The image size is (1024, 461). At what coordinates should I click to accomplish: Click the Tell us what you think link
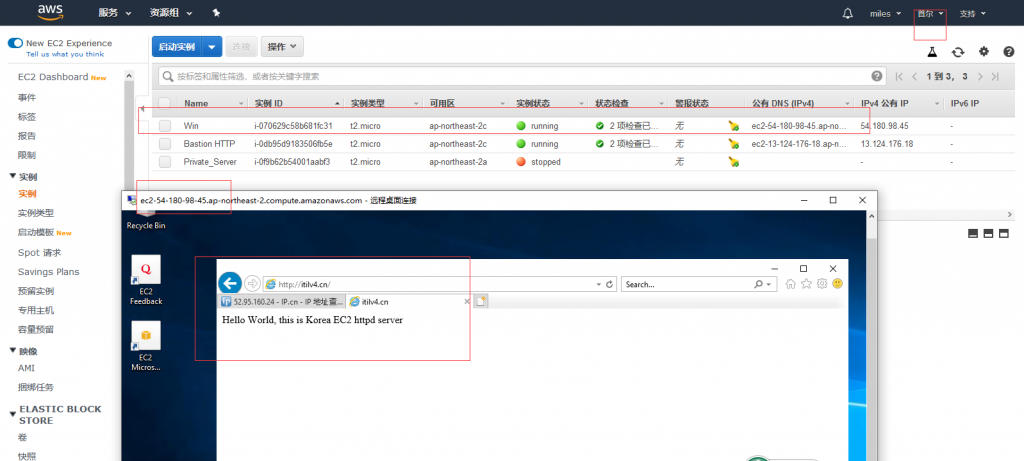pos(65,55)
